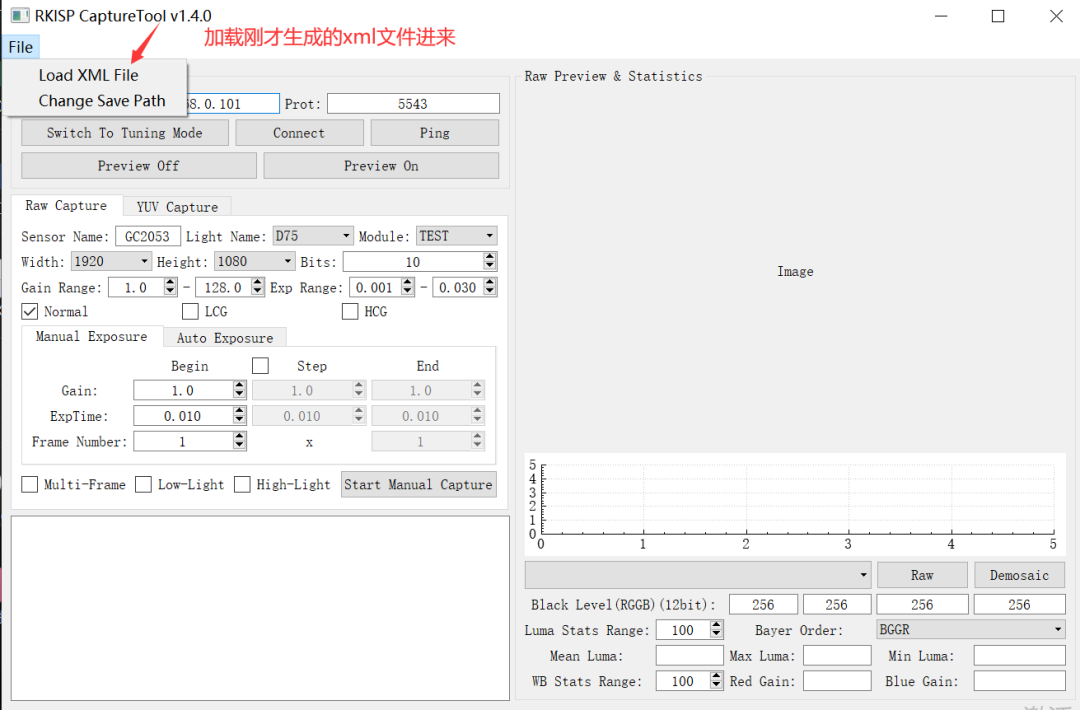Enable the HCG checkbox

tap(350, 311)
